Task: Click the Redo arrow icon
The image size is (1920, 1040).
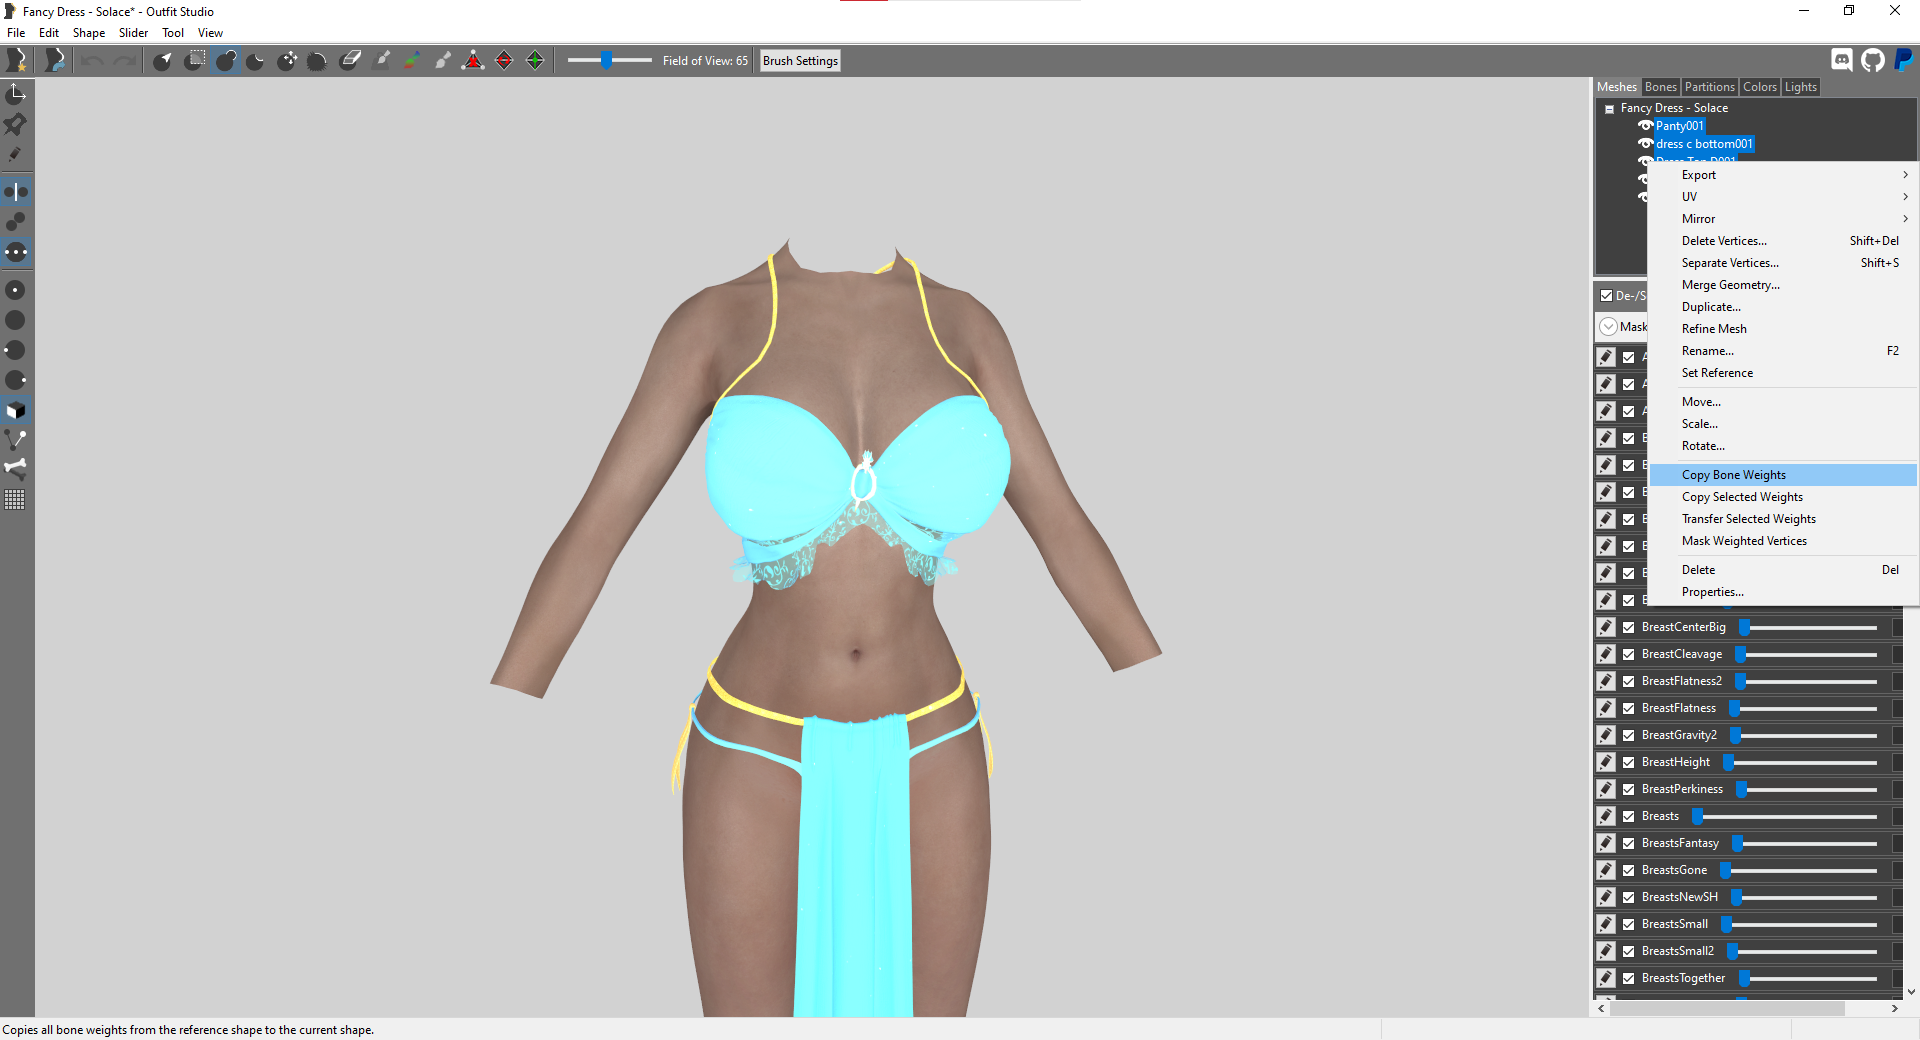Action: [x=124, y=61]
